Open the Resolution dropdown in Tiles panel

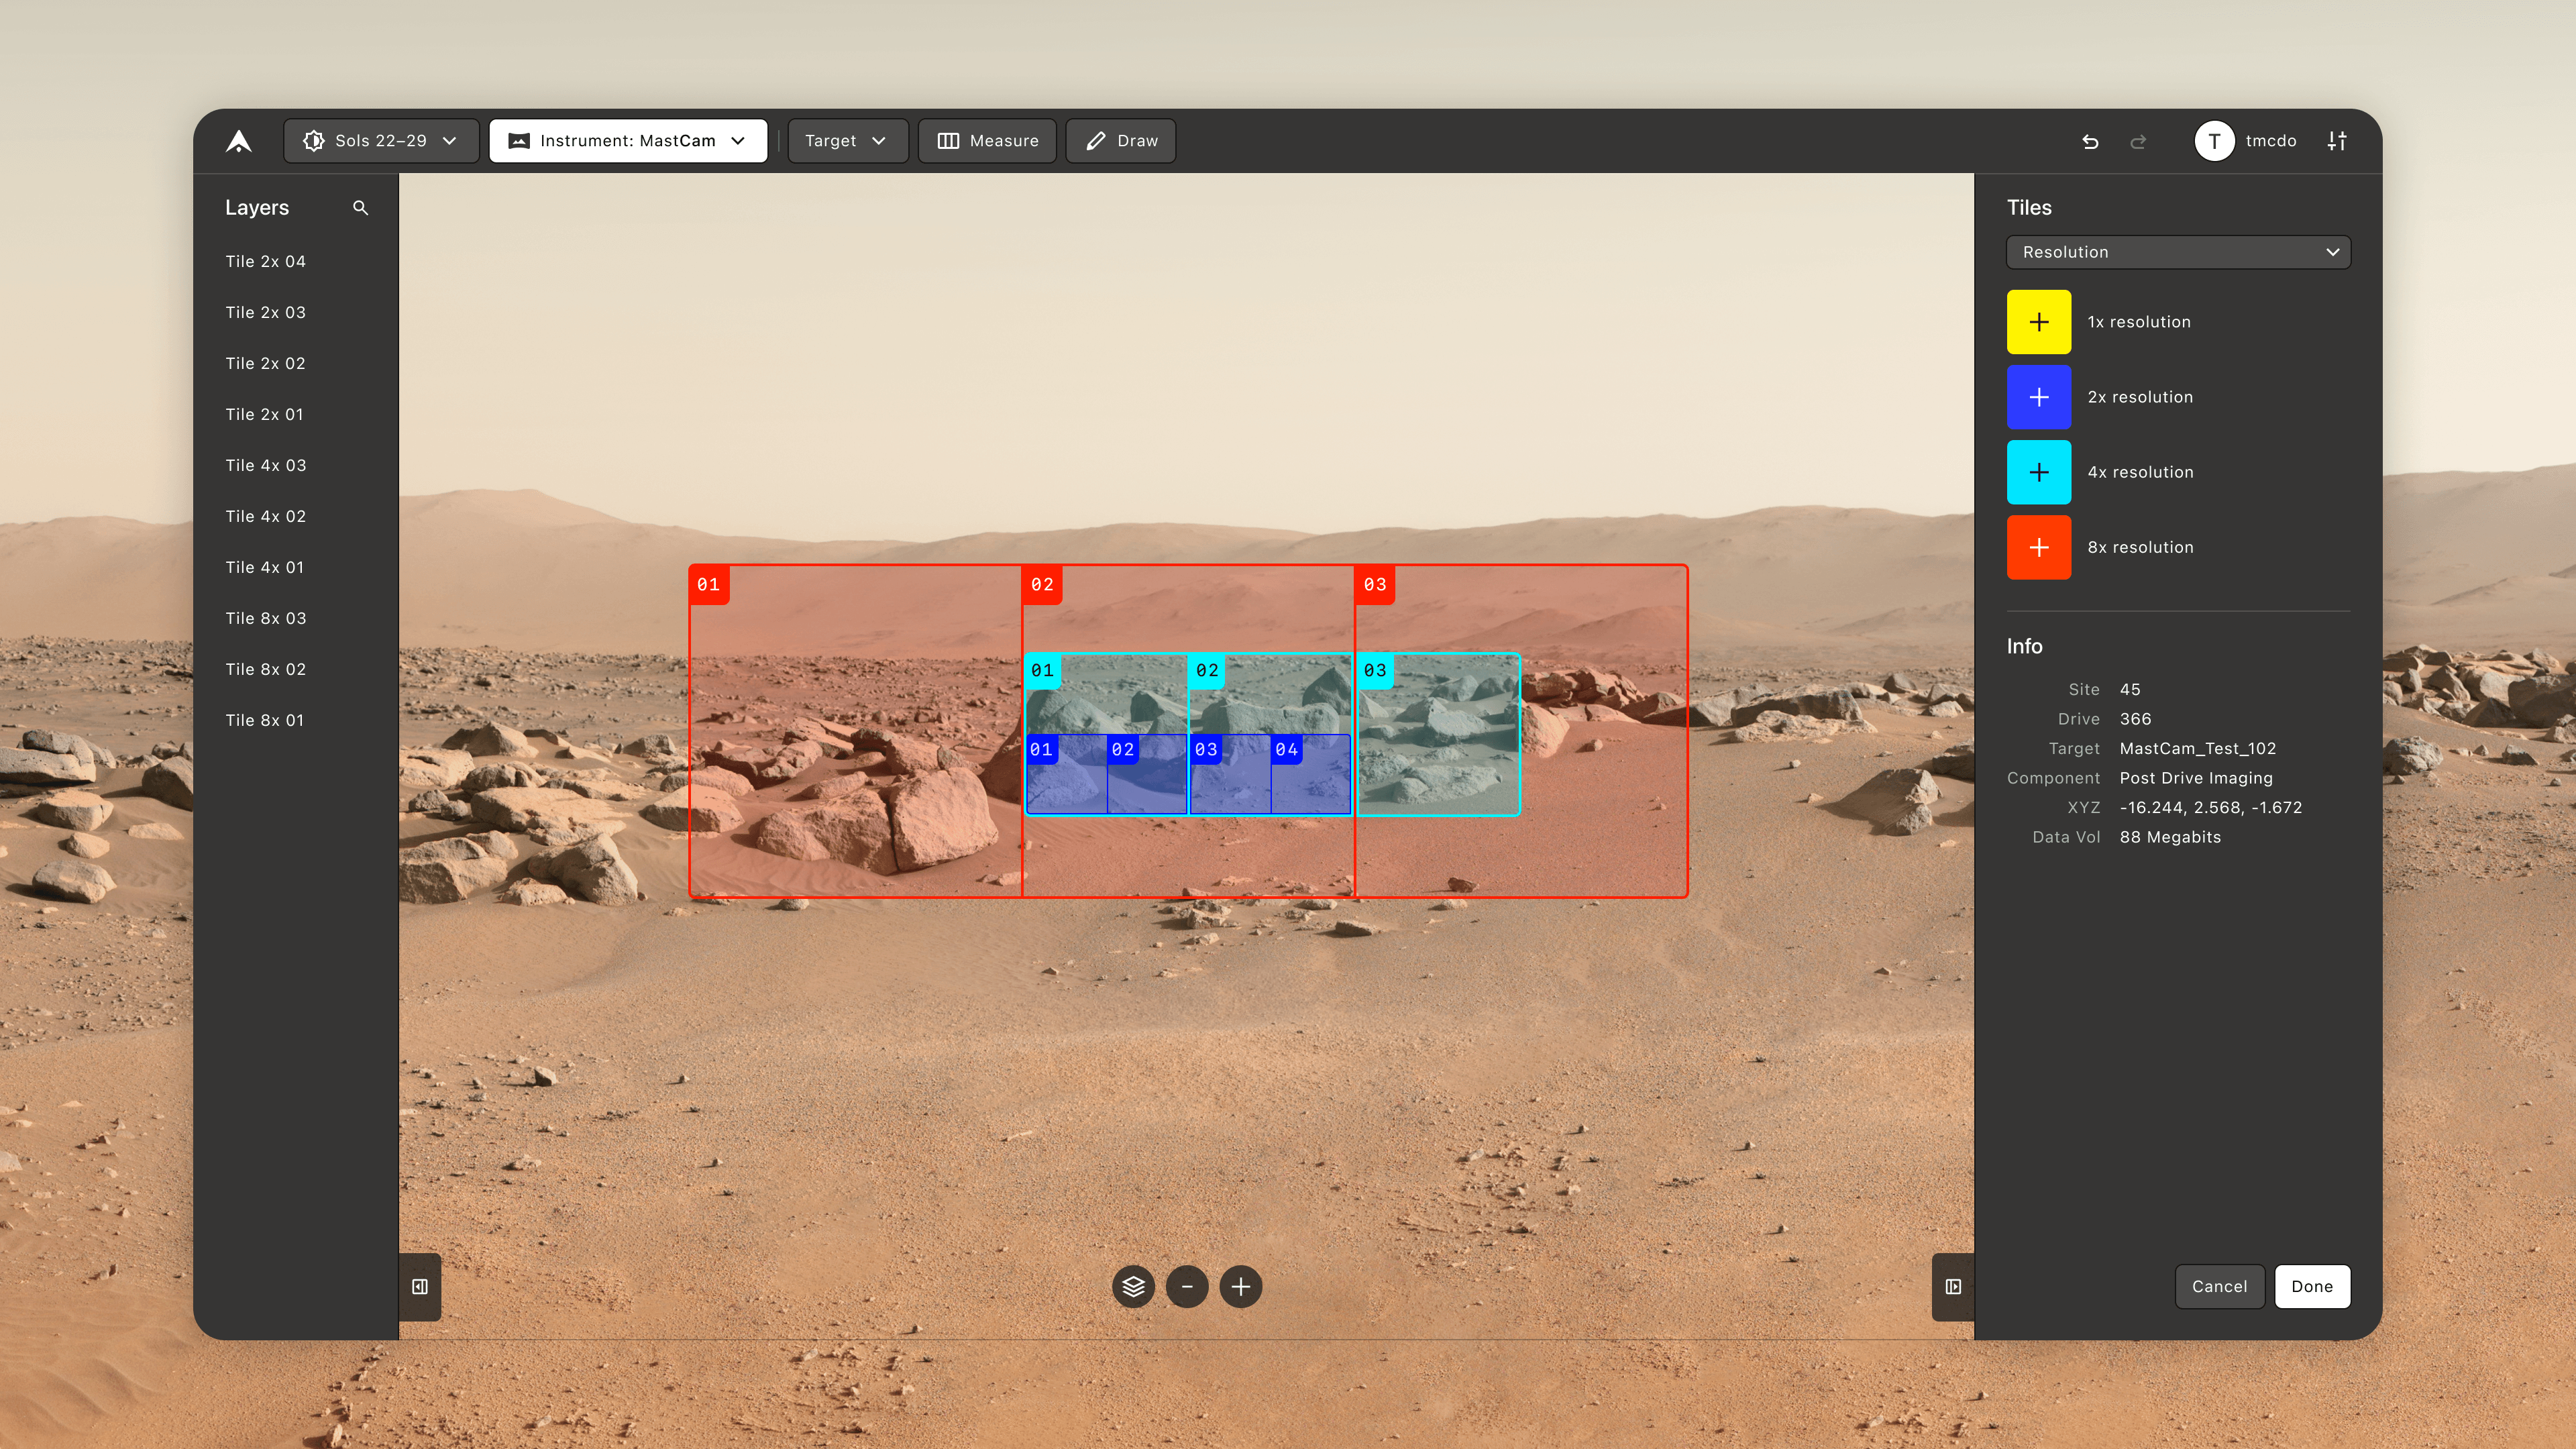pyautogui.click(x=2178, y=252)
